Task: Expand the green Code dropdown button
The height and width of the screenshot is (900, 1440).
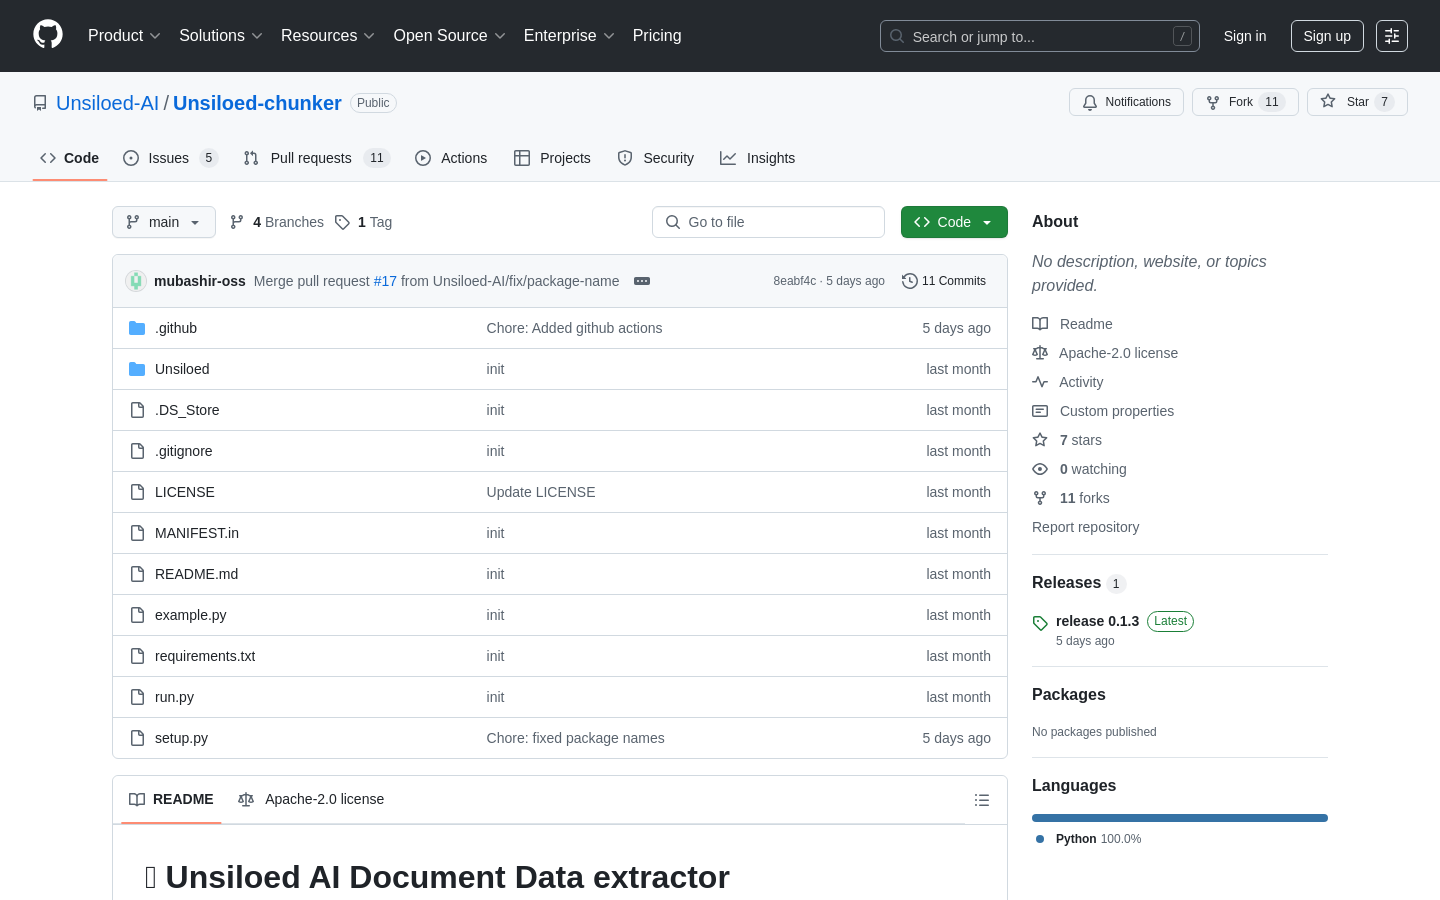Action: click(954, 222)
